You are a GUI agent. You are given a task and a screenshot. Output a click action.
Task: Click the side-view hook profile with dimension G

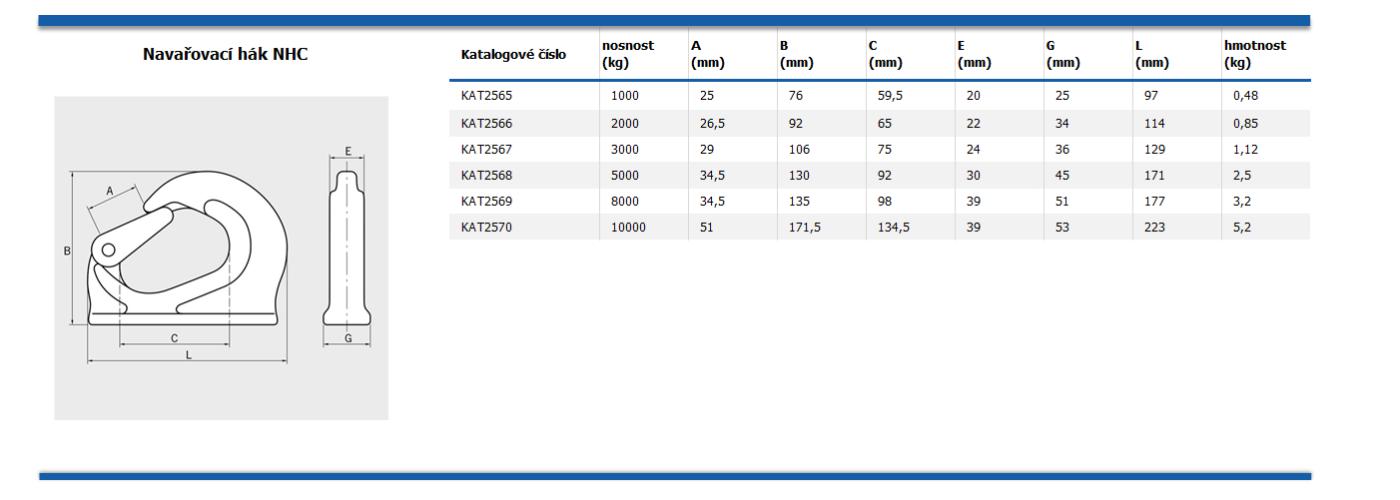coord(346,250)
